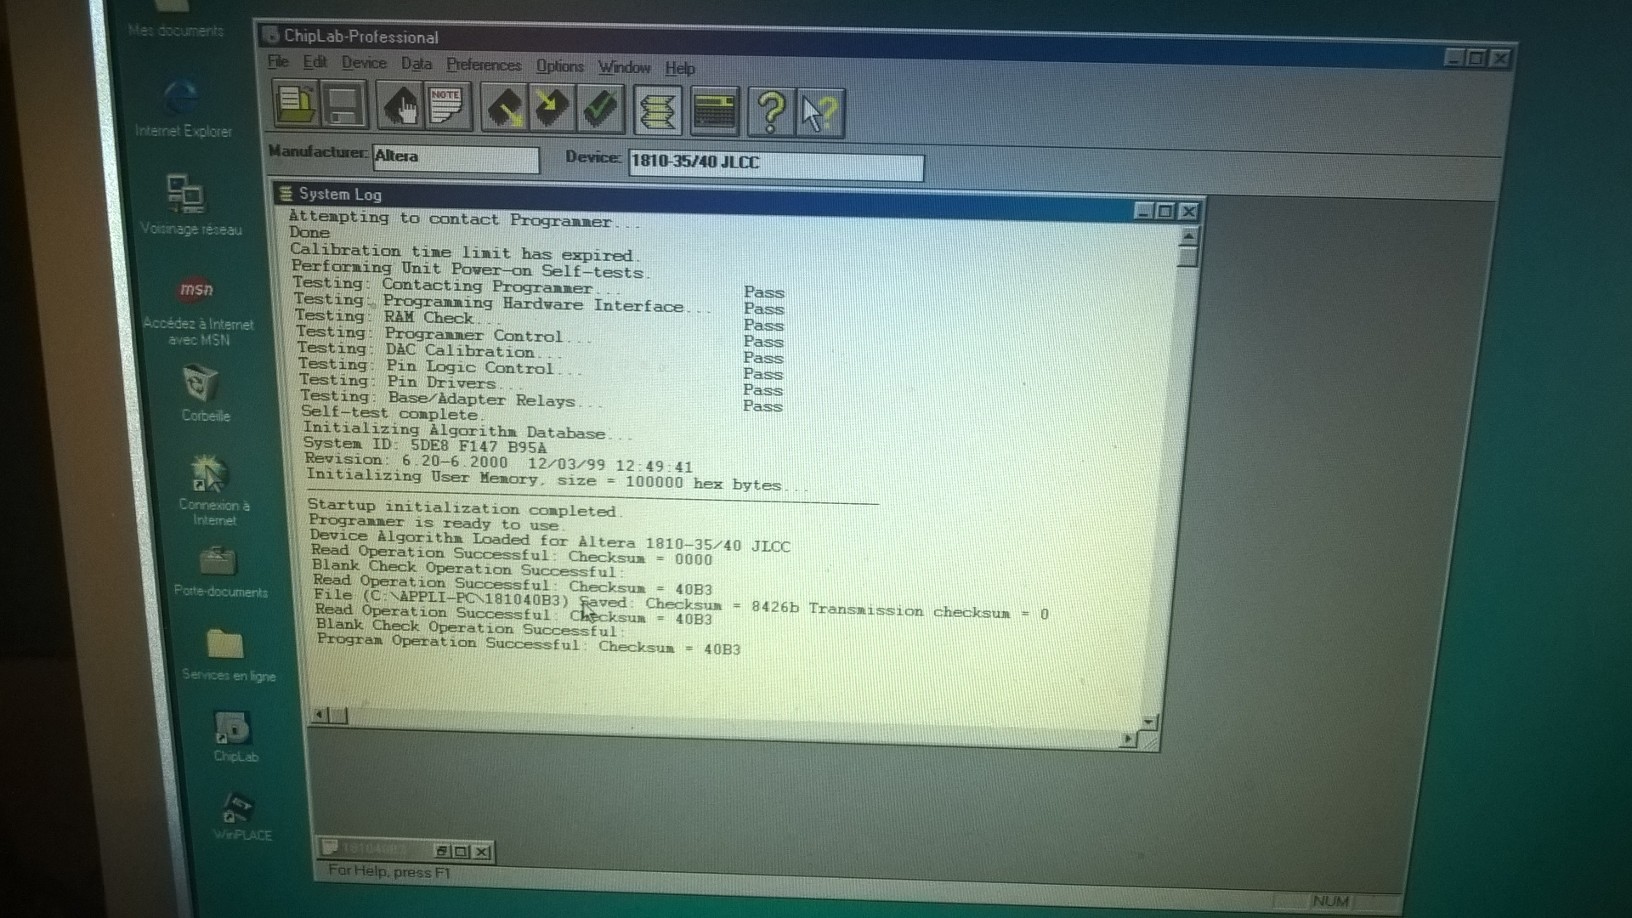Open the Options menu
1632x918 pixels.
coord(560,66)
